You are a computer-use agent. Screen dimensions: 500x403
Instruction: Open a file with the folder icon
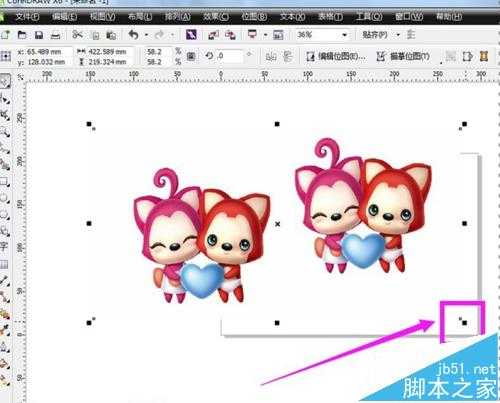click(x=22, y=35)
